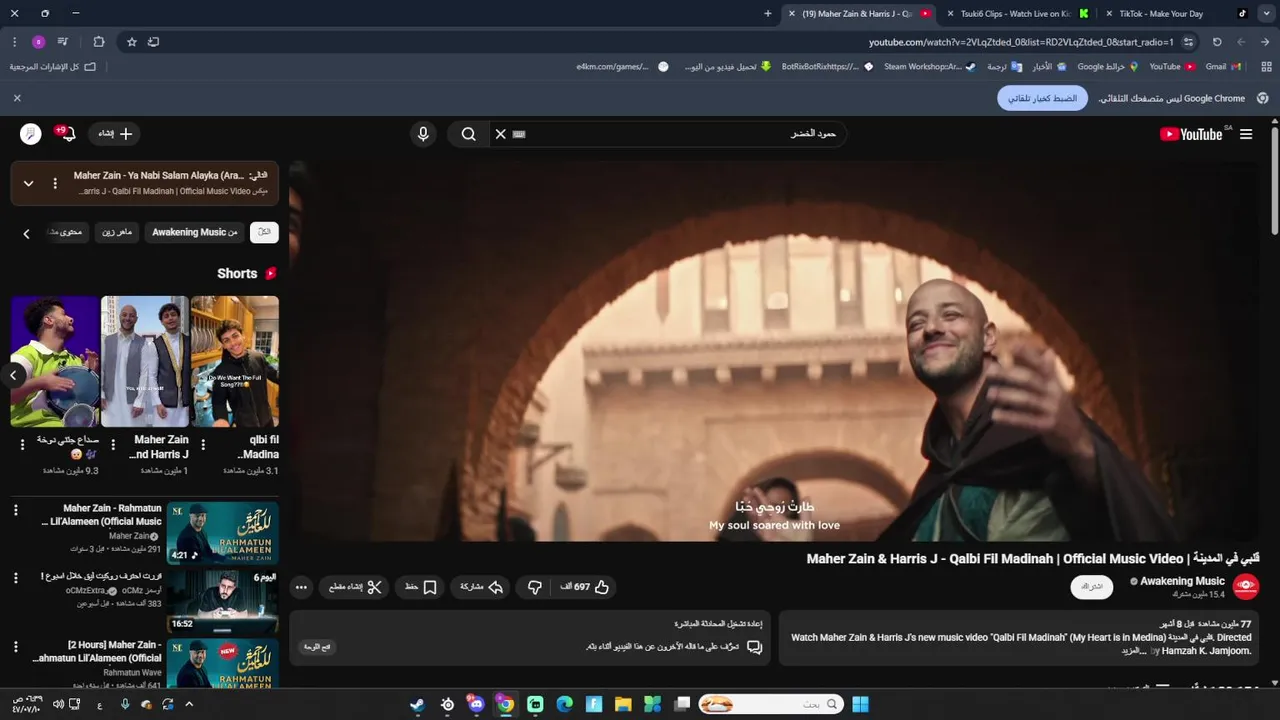This screenshot has height=720, width=1280.
Task: Open Steam from the taskbar
Action: click(x=417, y=704)
